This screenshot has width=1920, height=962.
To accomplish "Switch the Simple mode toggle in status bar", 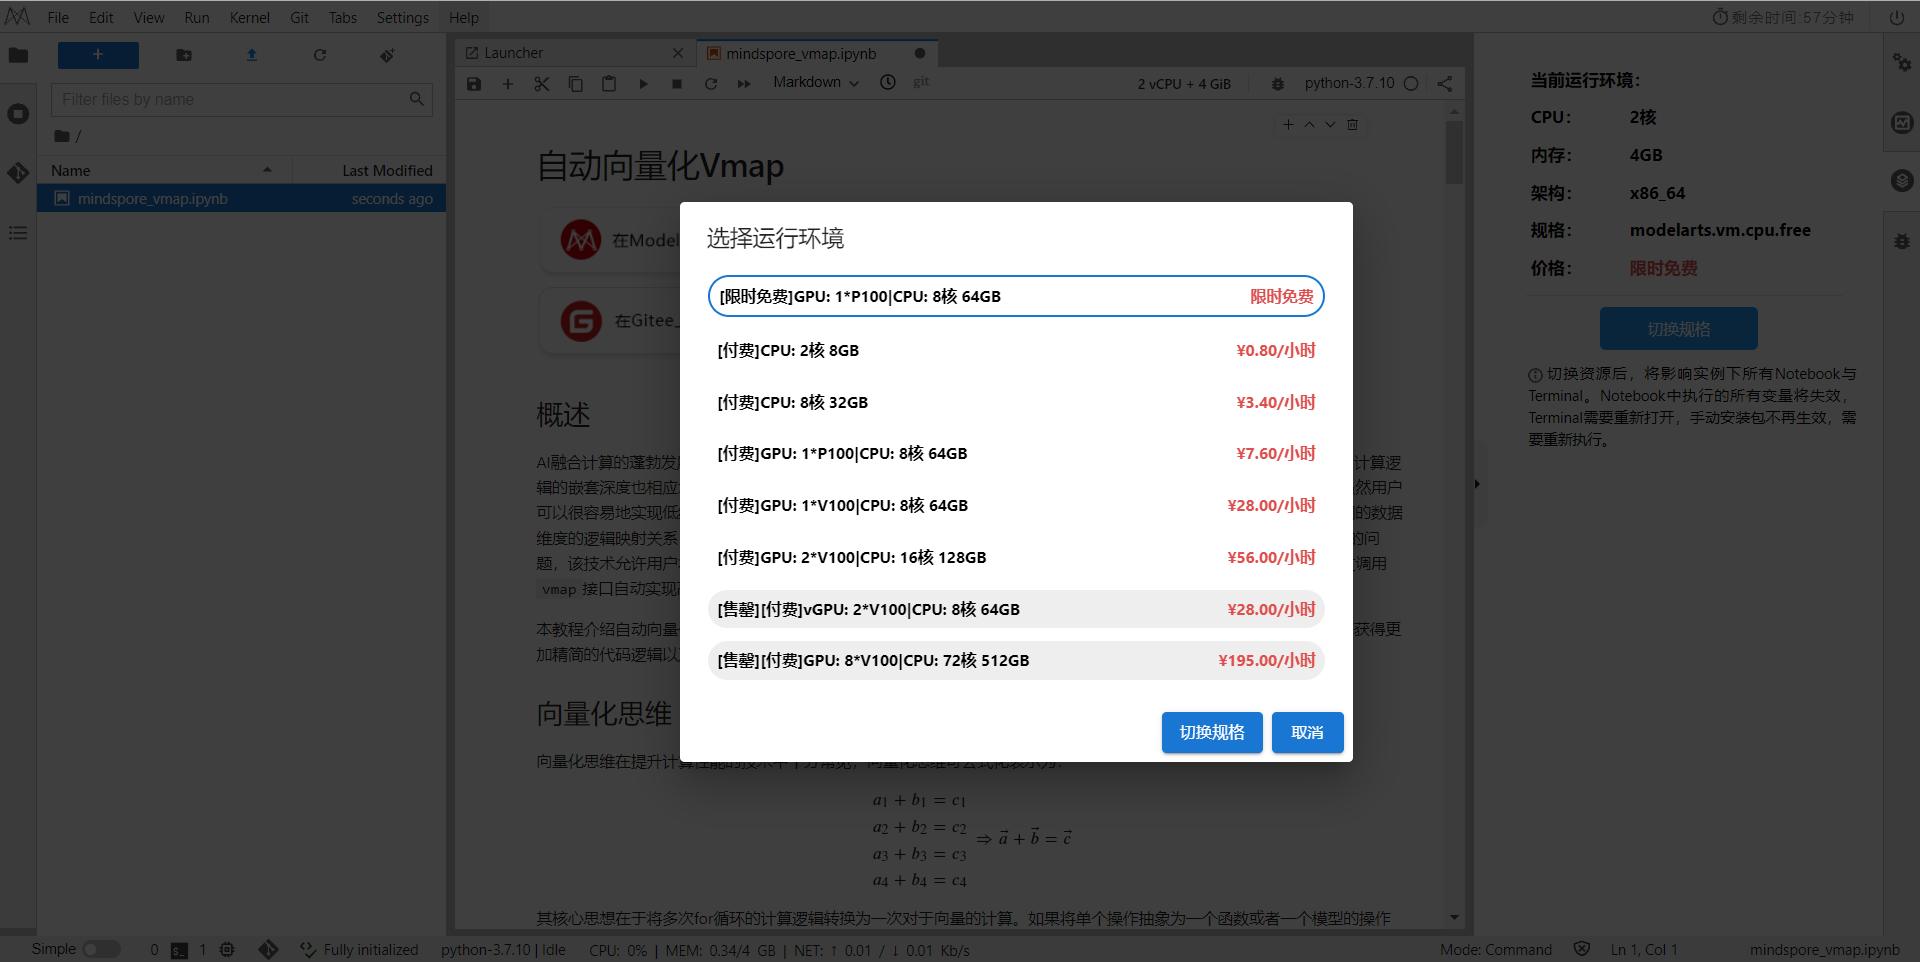I will point(101,949).
